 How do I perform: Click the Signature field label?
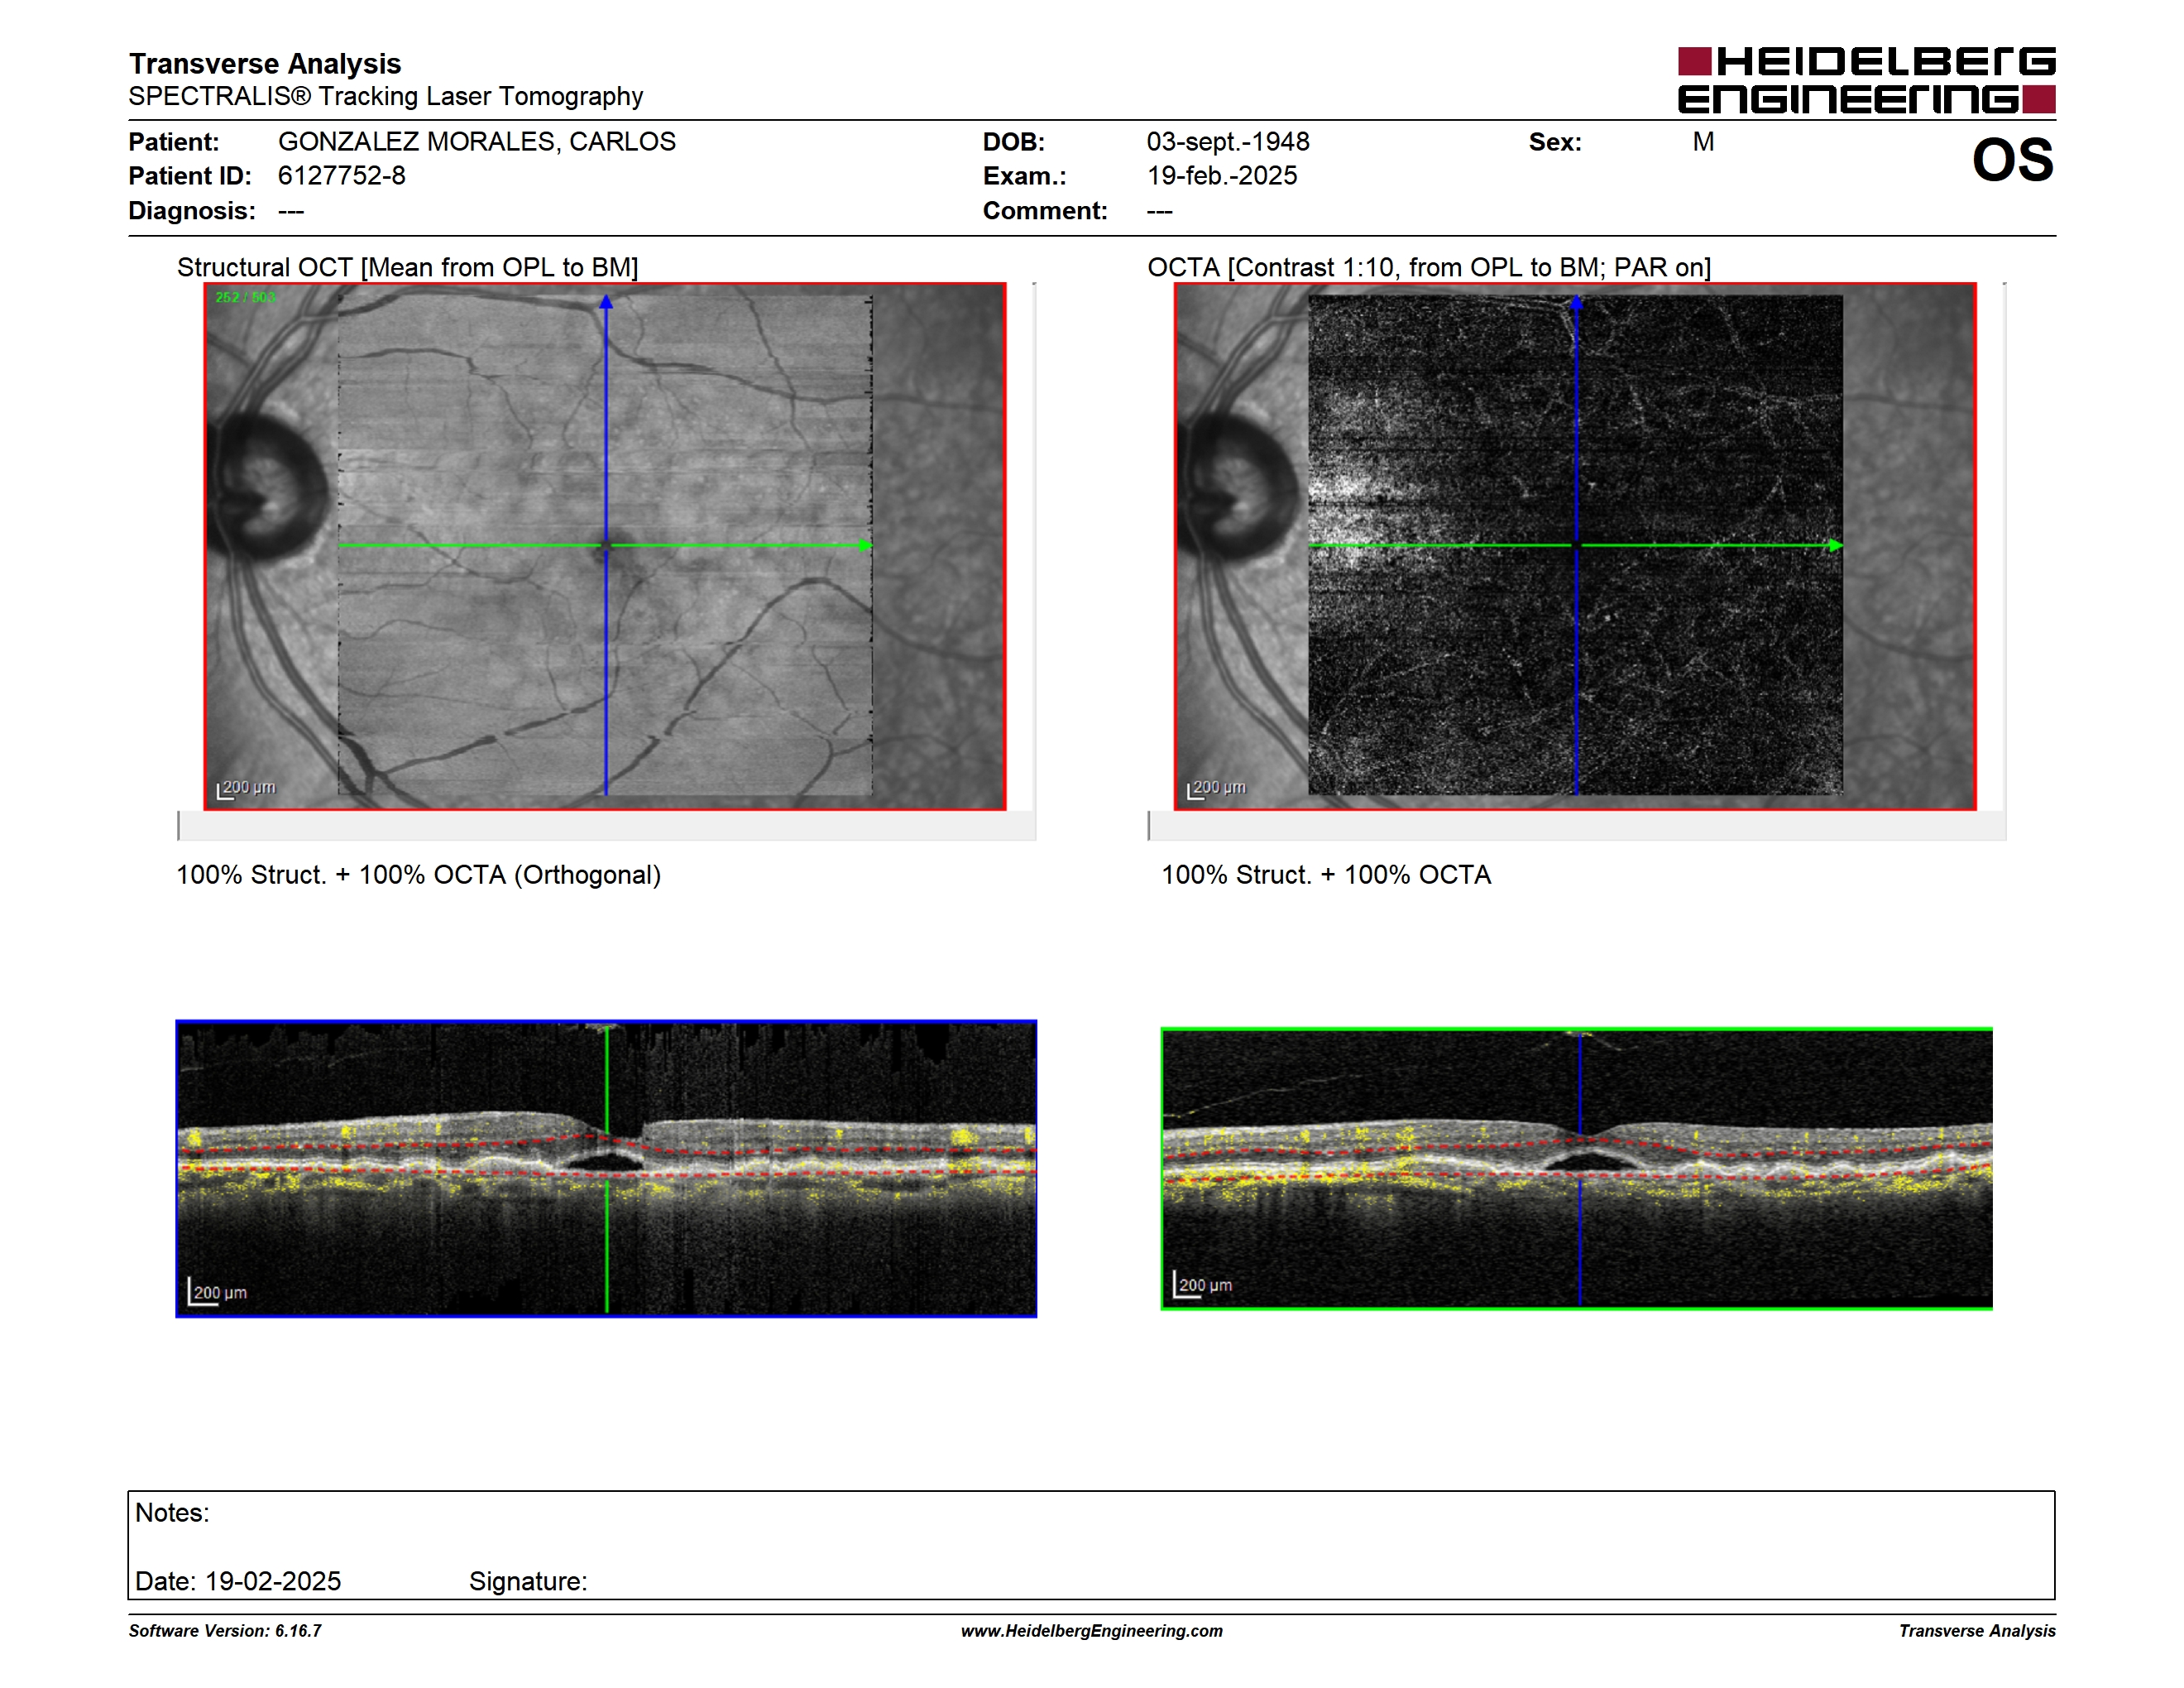528,1581
